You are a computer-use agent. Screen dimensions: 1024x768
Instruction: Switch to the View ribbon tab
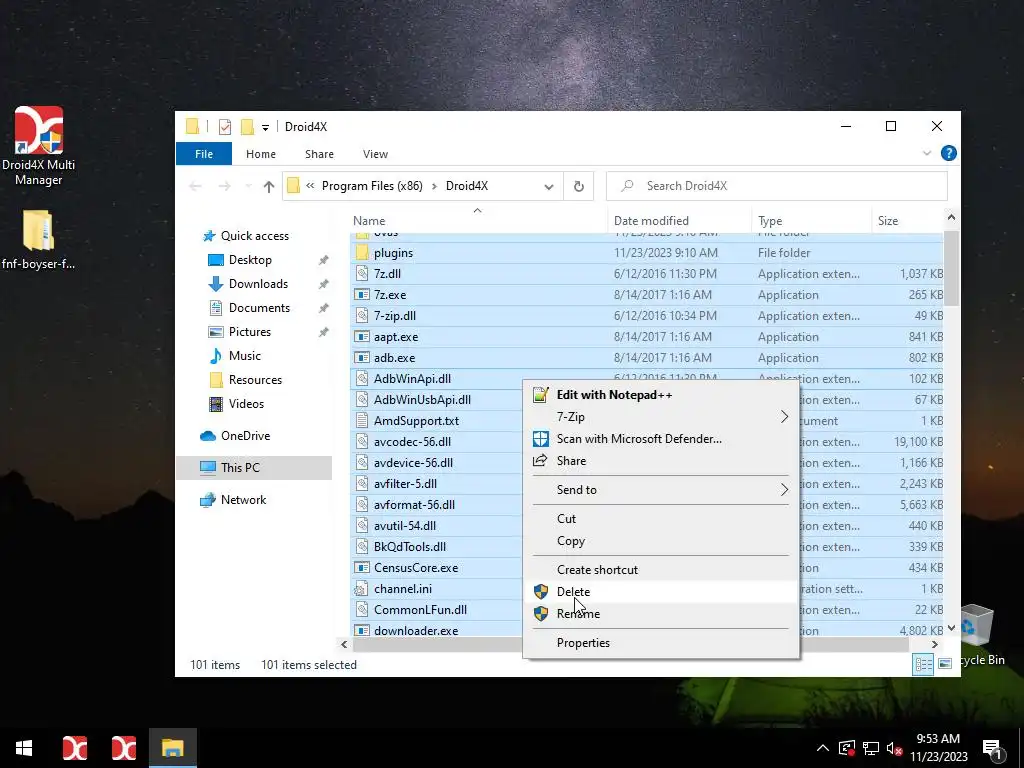(x=376, y=154)
